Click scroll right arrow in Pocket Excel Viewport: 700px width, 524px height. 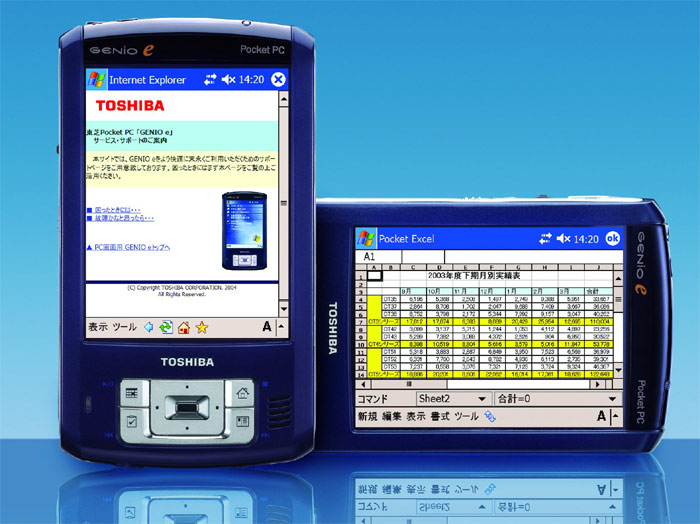point(597,384)
